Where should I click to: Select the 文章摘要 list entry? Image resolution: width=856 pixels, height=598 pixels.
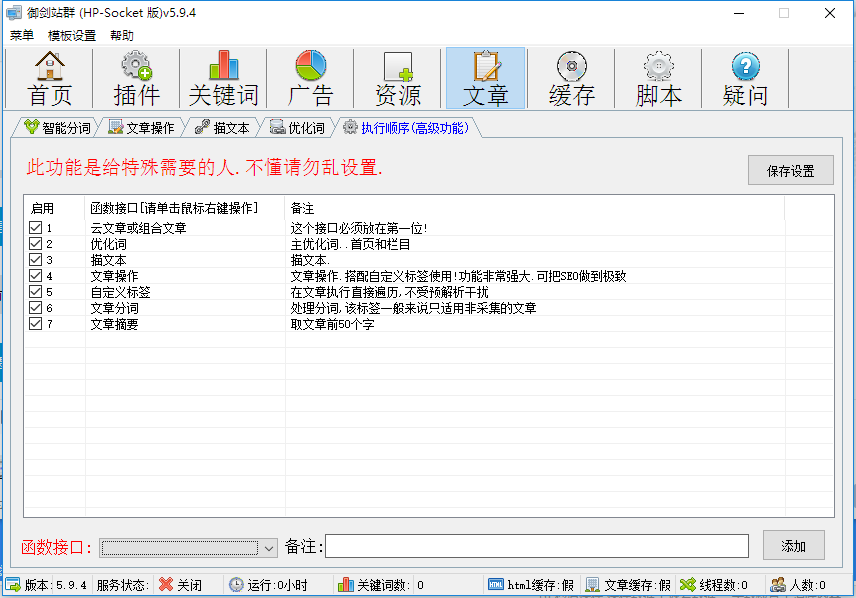coord(114,324)
